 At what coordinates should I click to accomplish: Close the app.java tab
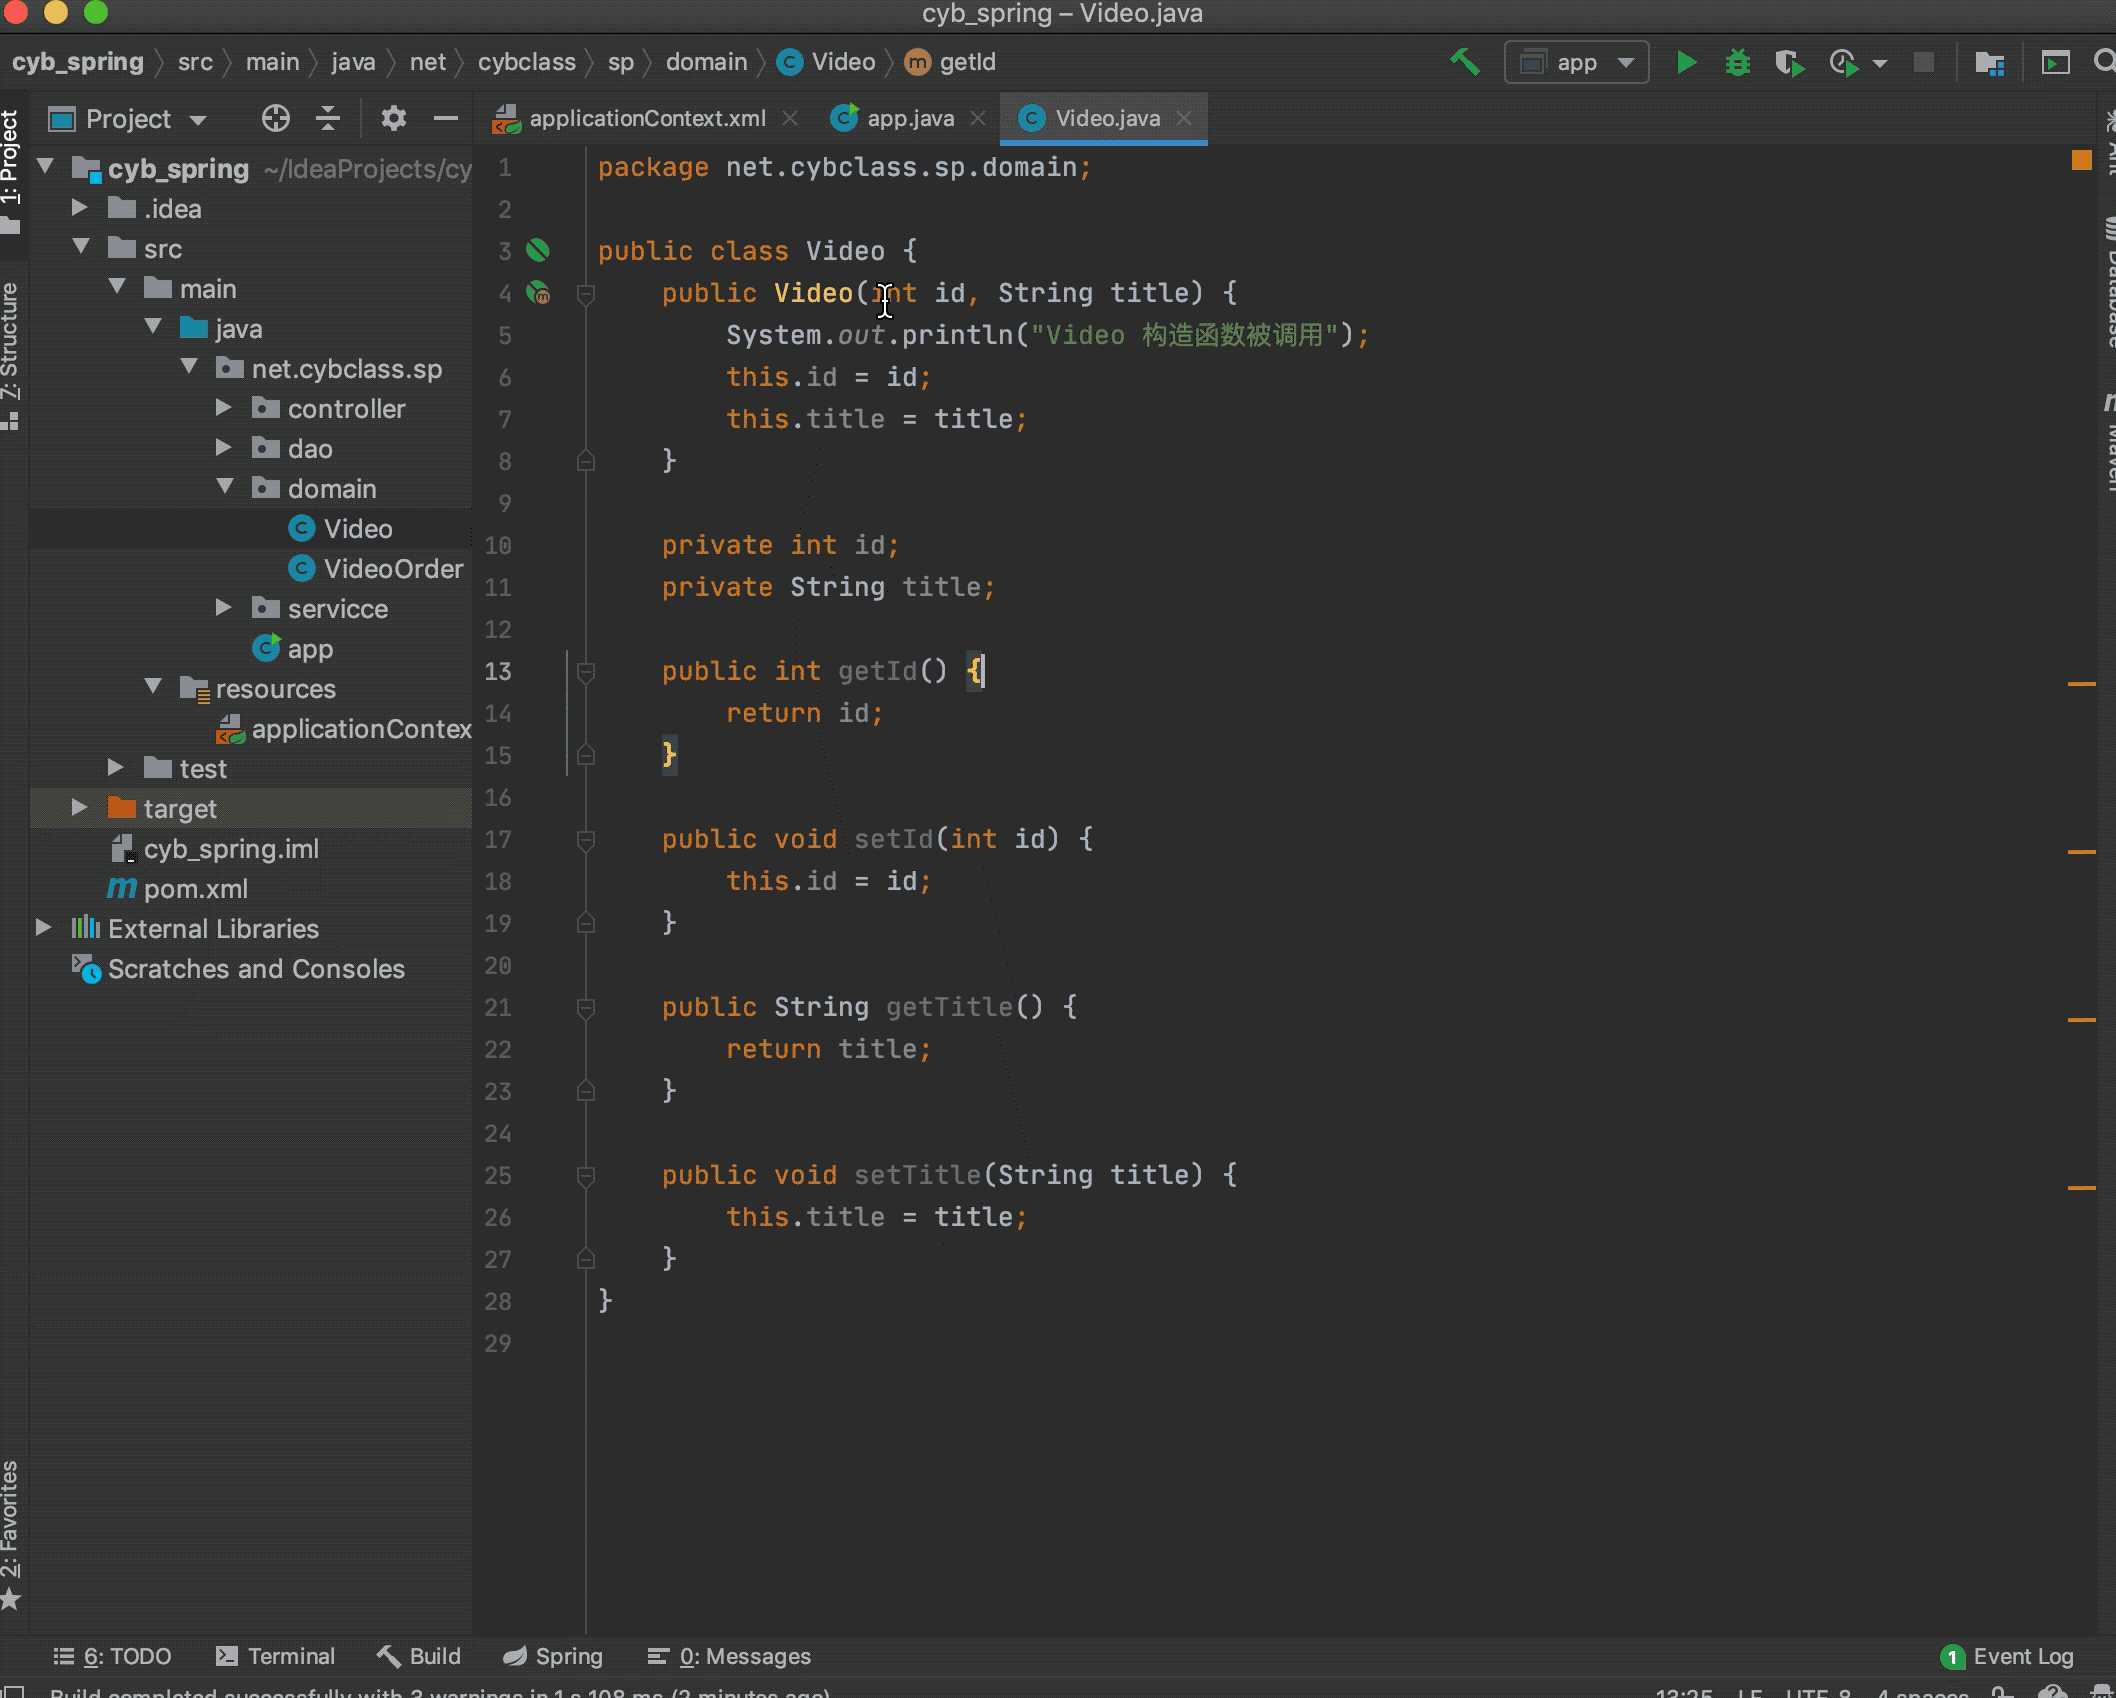tap(978, 118)
